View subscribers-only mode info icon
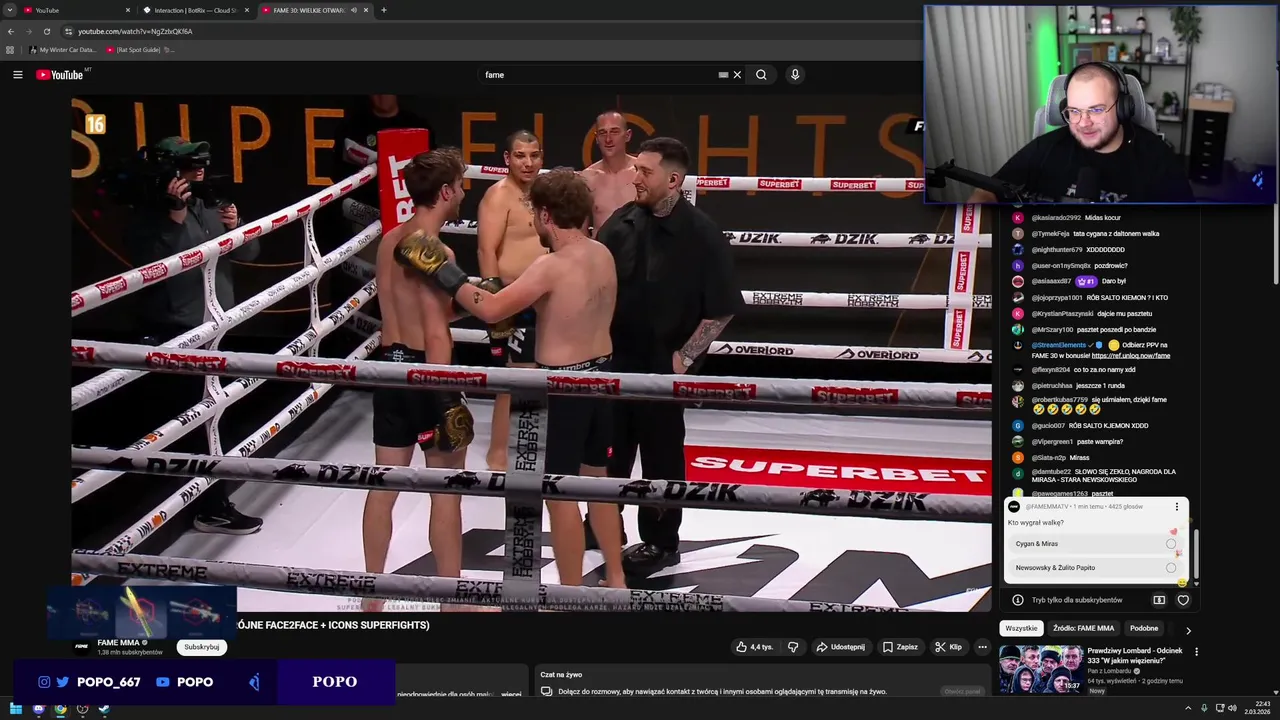 [1017, 600]
